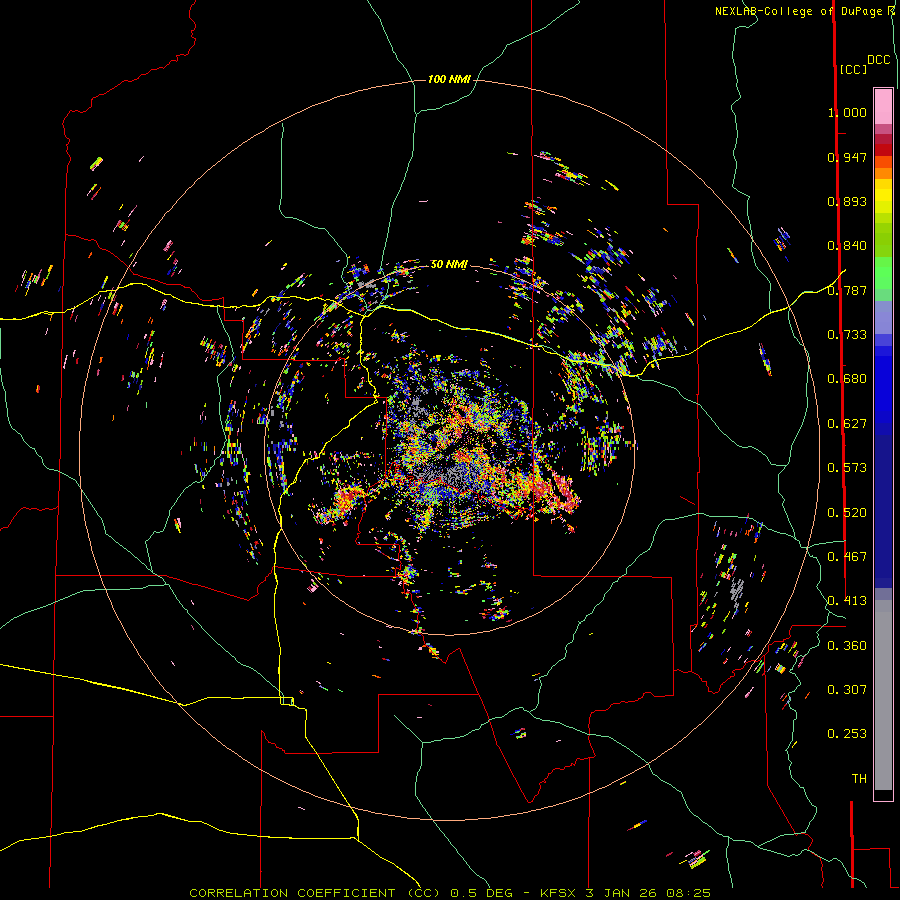Click the 0.893 scale value
900x900 pixels.
[847, 201]
